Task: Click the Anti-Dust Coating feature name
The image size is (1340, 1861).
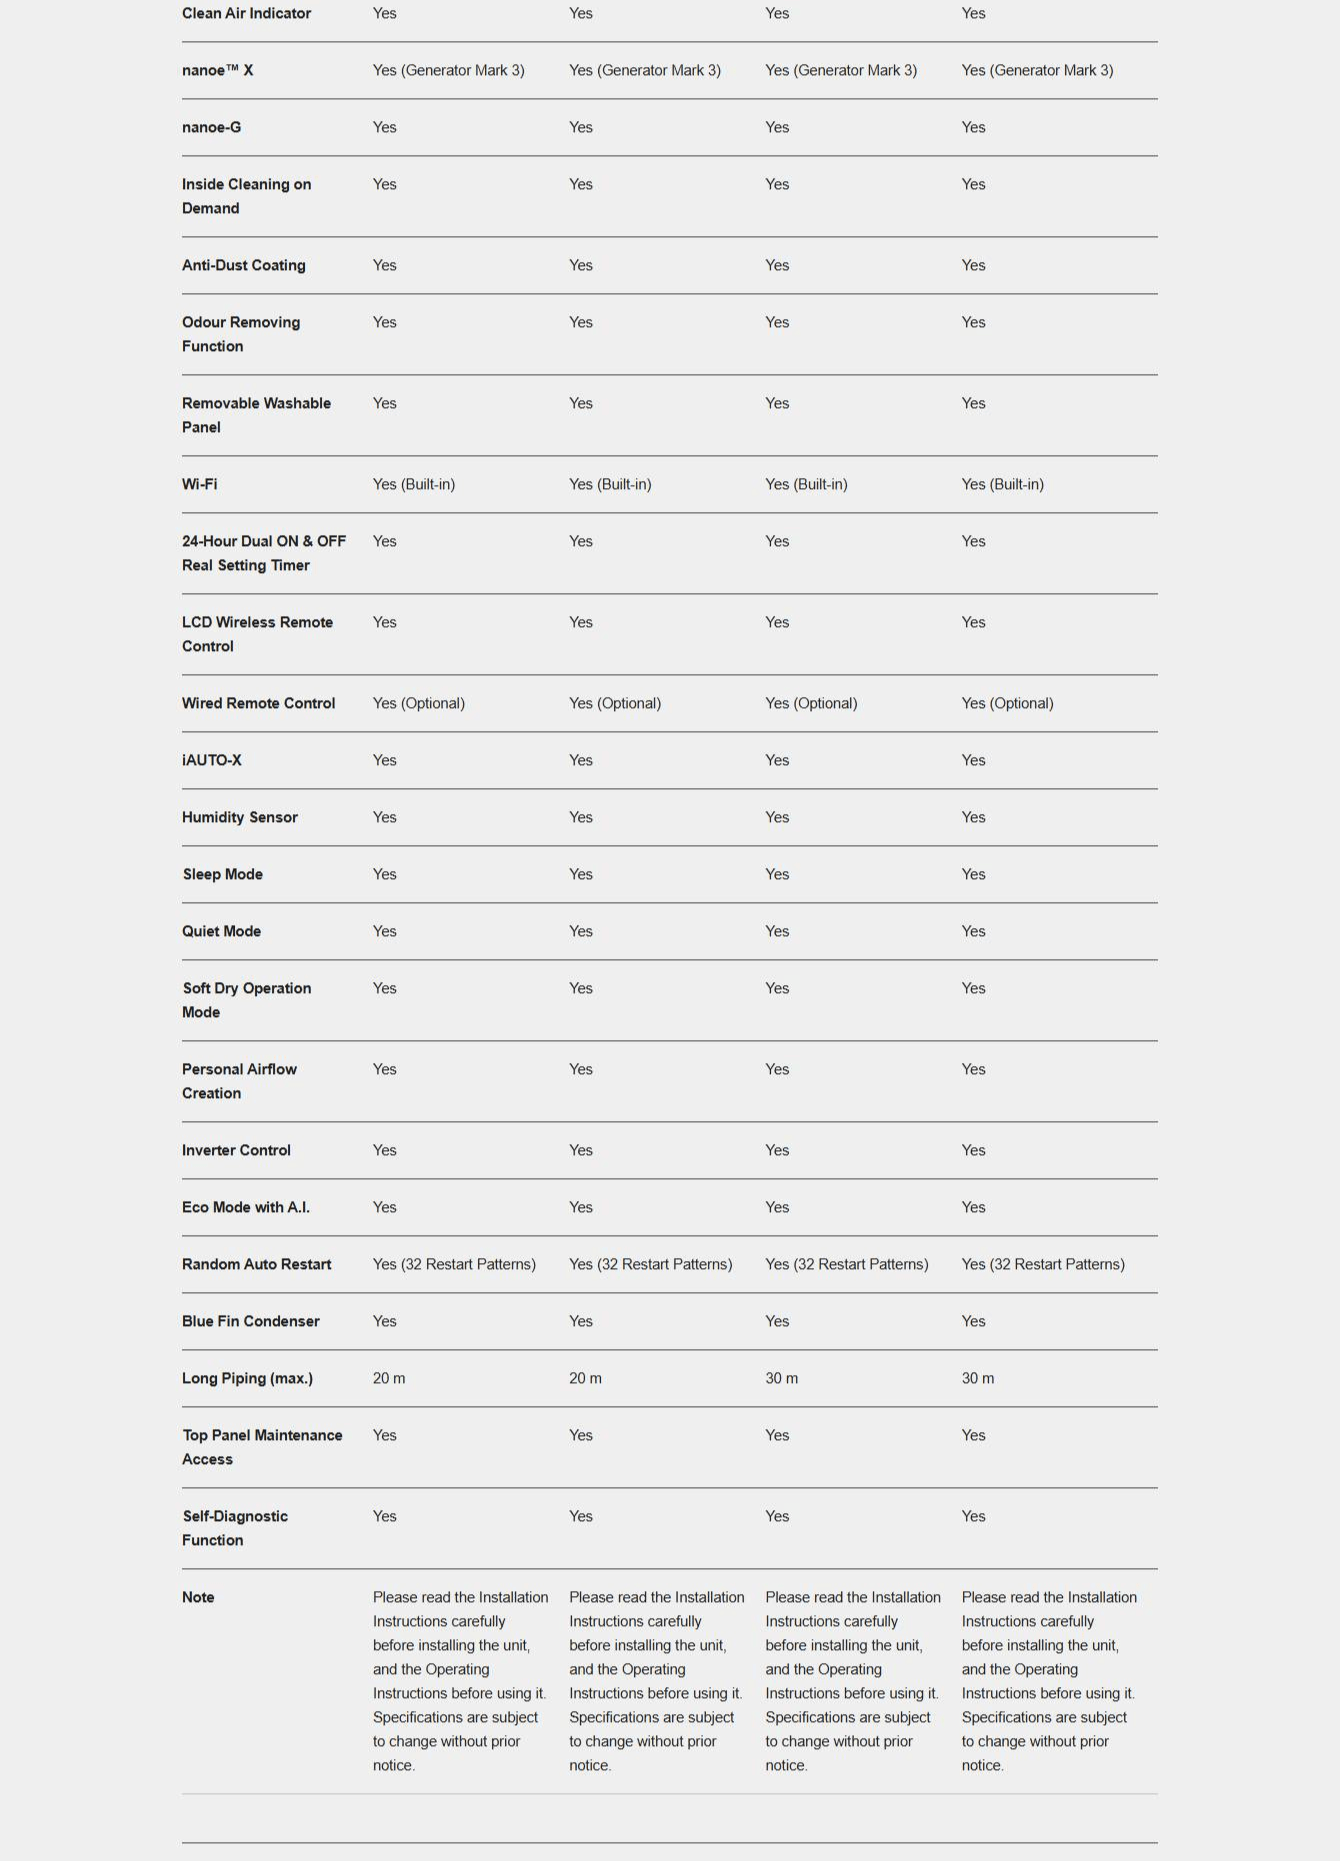Action: [243, 266]
